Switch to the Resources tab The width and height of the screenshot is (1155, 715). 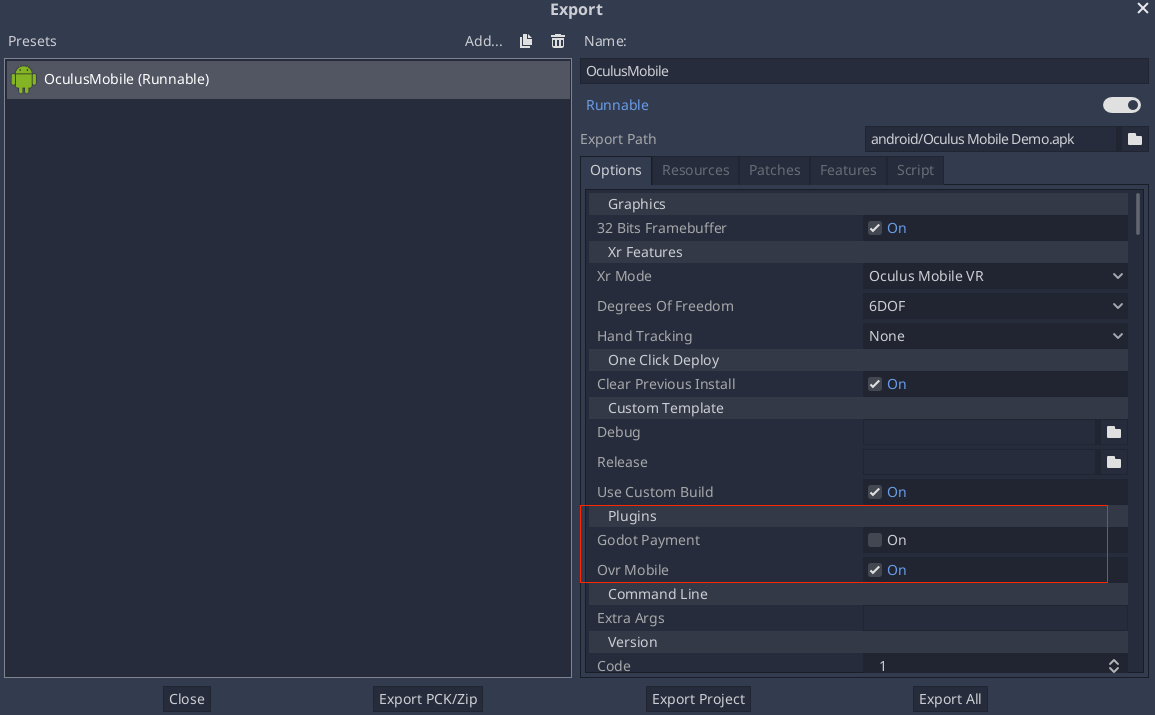pyautogui.click(x=695, y=170)
